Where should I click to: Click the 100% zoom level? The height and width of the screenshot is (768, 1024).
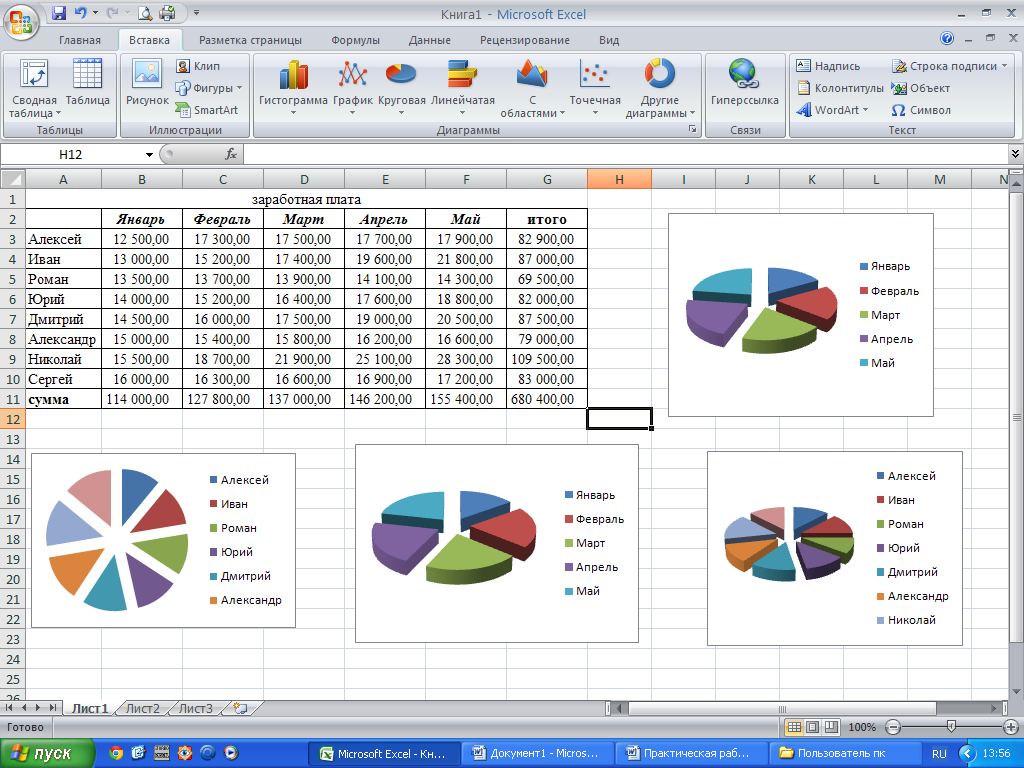pyautogui.click(x=862, y=727)
